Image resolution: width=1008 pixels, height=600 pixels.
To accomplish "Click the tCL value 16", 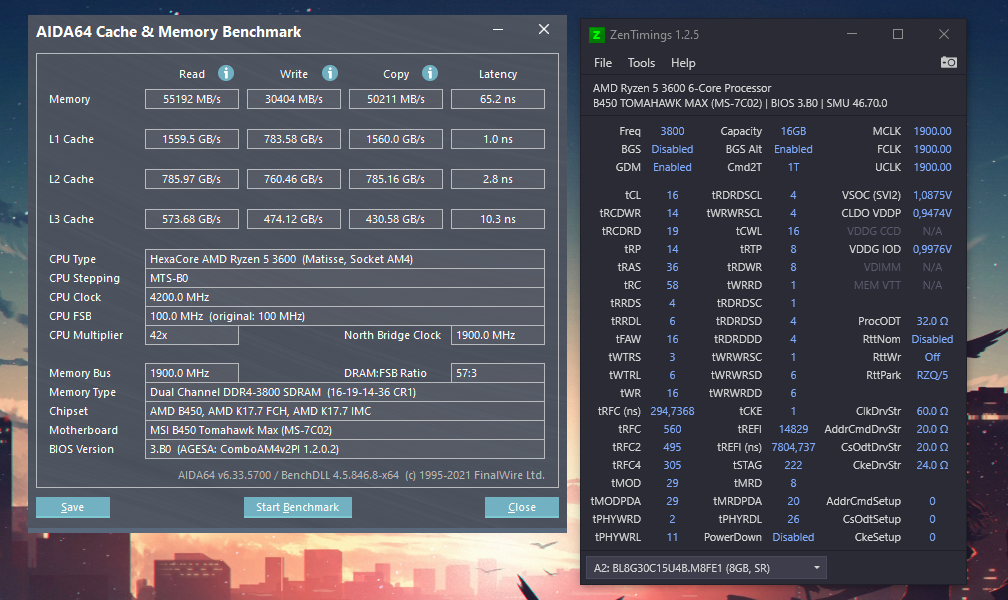I will coord(672,195).
